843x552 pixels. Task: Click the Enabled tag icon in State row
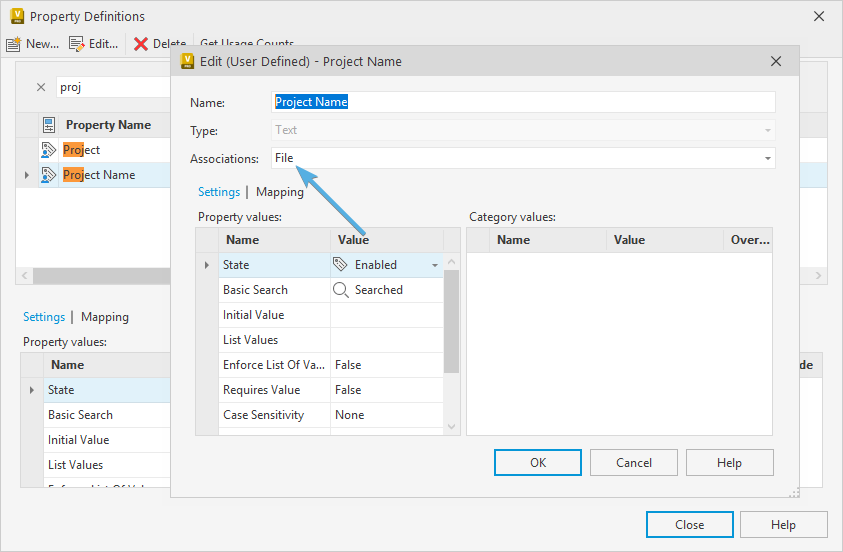tap(341, 265)
